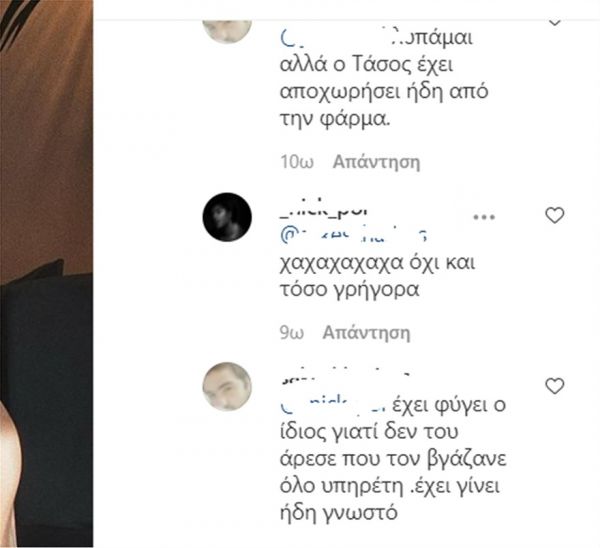The image size is (600, 548).
Task: Click the 9ω timestamp
Action: (292, 333)
